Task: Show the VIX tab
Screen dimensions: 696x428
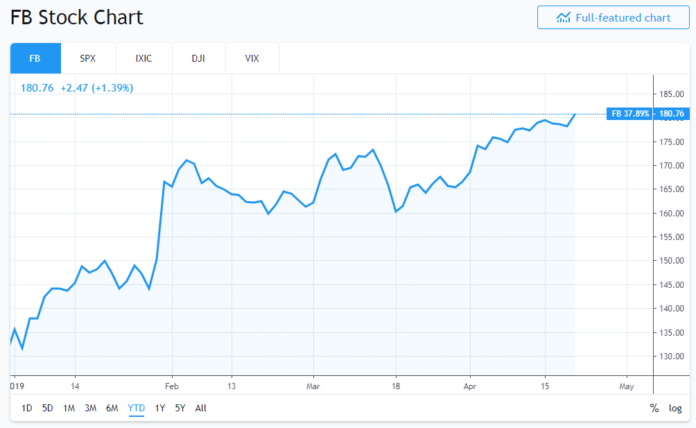Action: [x=251, y=58]
